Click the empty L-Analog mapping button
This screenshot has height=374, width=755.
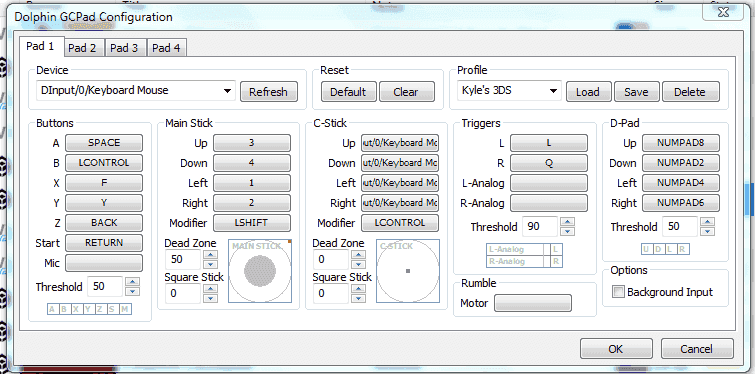pyautogui.click(x=549, y=183)
